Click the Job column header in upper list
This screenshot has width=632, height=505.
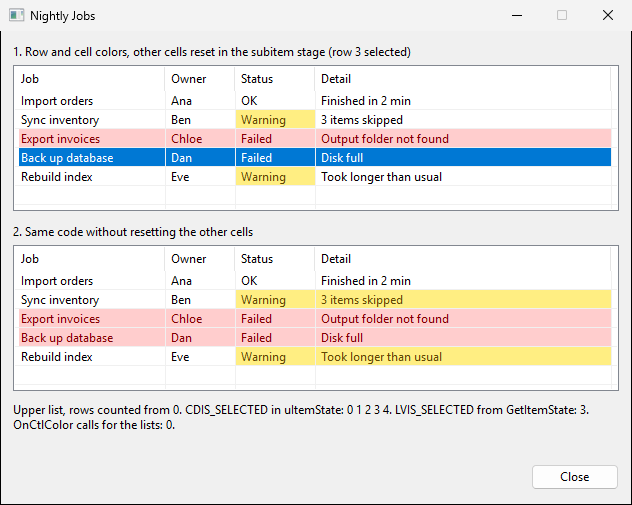click(x=89, y=79)
